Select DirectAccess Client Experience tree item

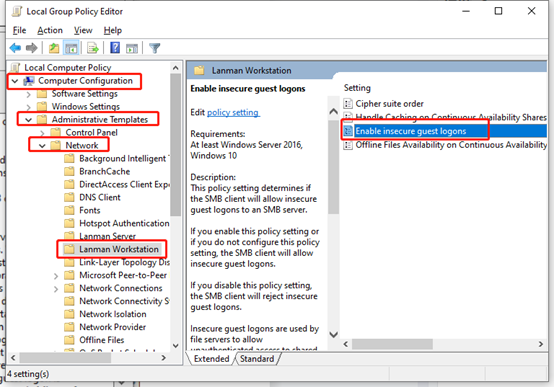coord(124,184)
